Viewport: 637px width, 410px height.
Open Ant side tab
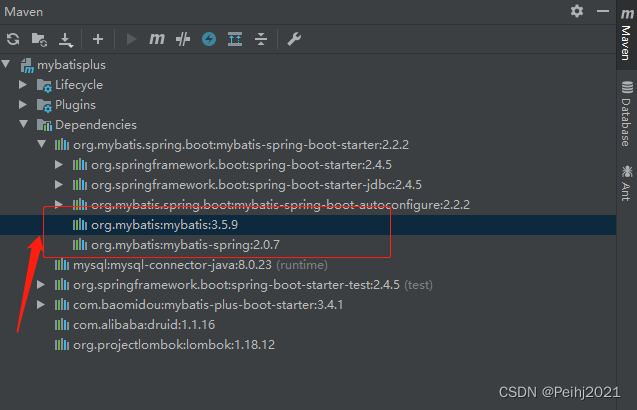coord(626,183)
